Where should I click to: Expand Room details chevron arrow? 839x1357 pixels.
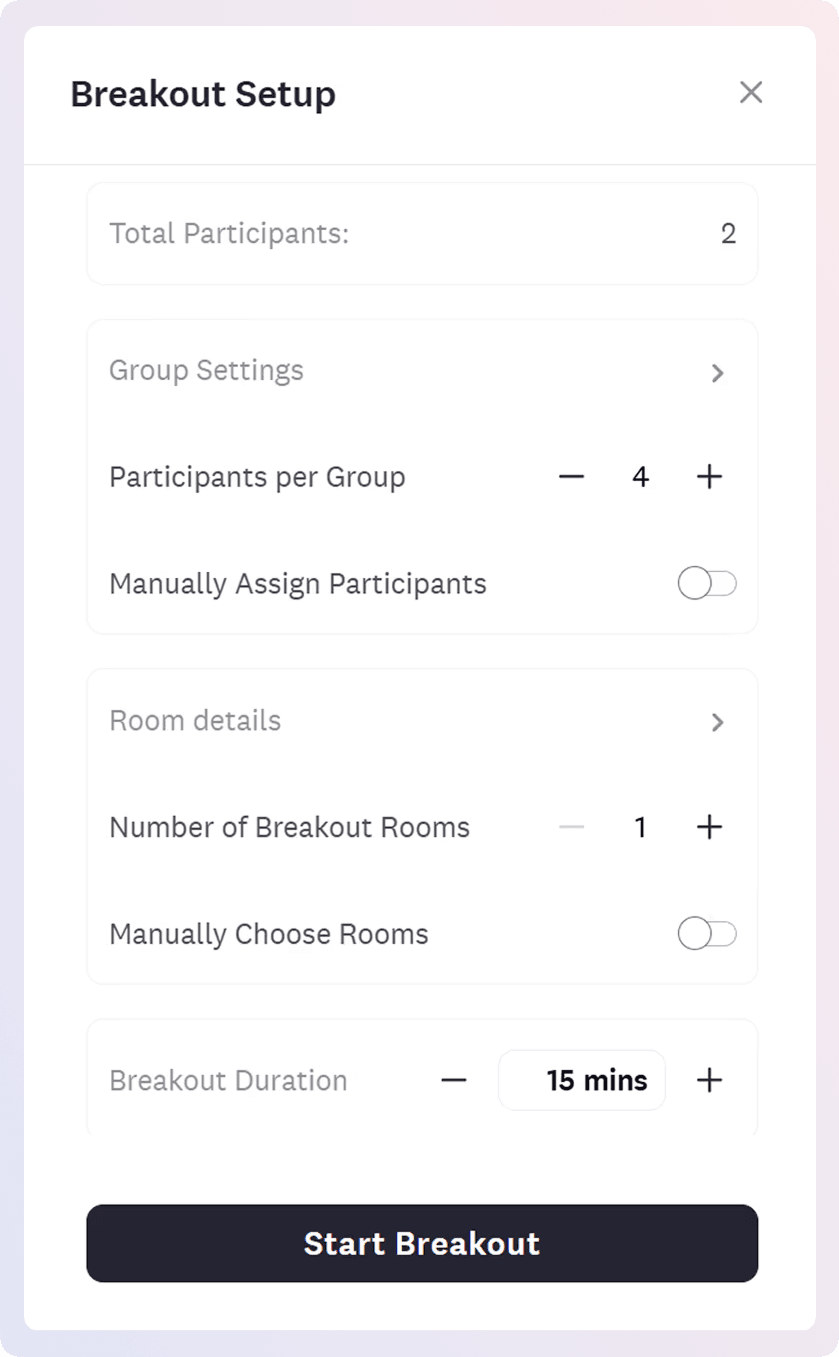[717, 722]
